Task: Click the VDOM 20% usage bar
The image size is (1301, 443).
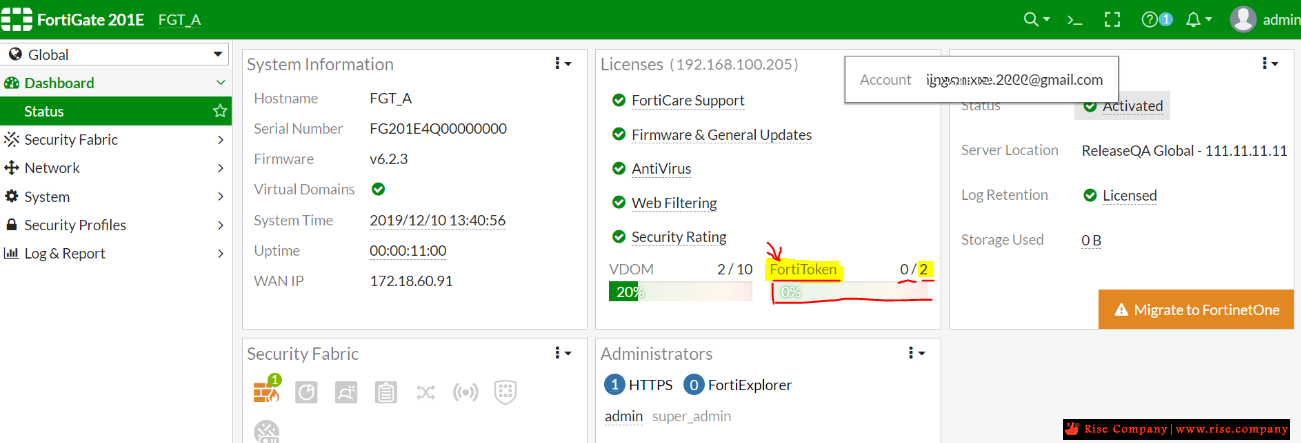Action: coord(680,292)
